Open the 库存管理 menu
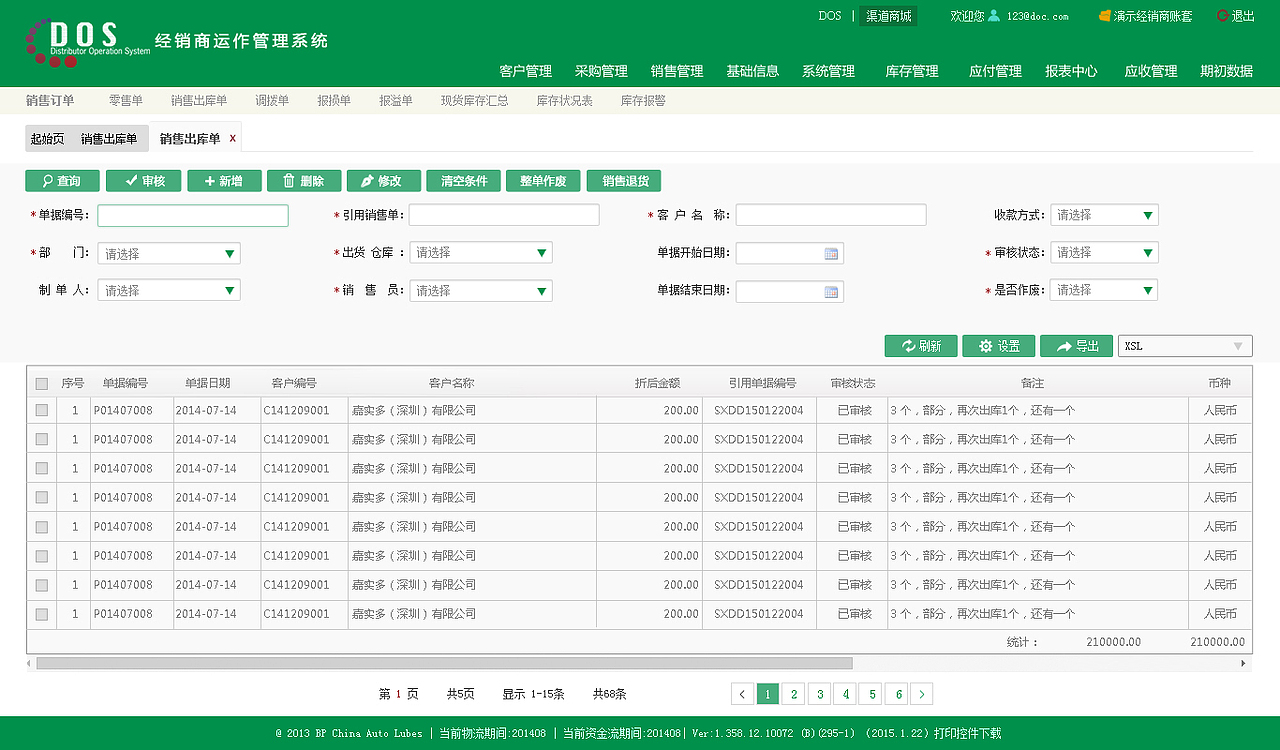Image resolution: width=1280 pixels, height=750 pixels. coord(910,71)
